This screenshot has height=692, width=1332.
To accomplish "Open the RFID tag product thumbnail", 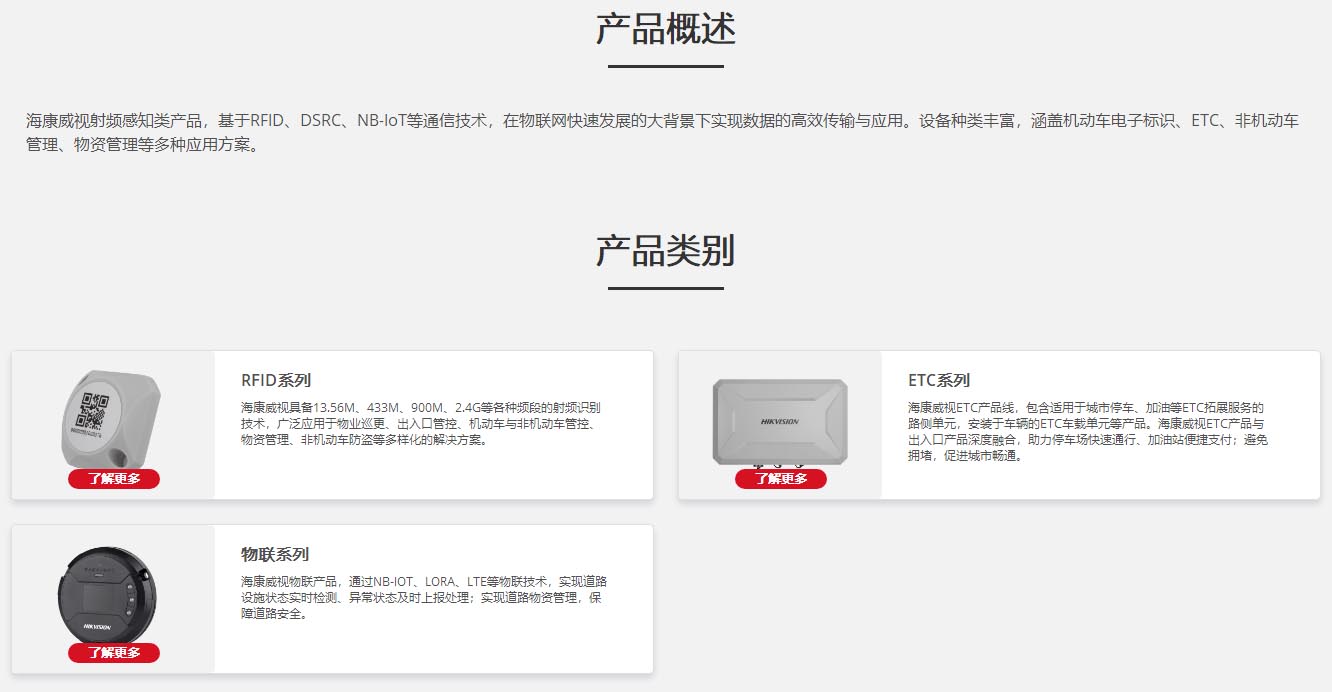I will (111, 418).
